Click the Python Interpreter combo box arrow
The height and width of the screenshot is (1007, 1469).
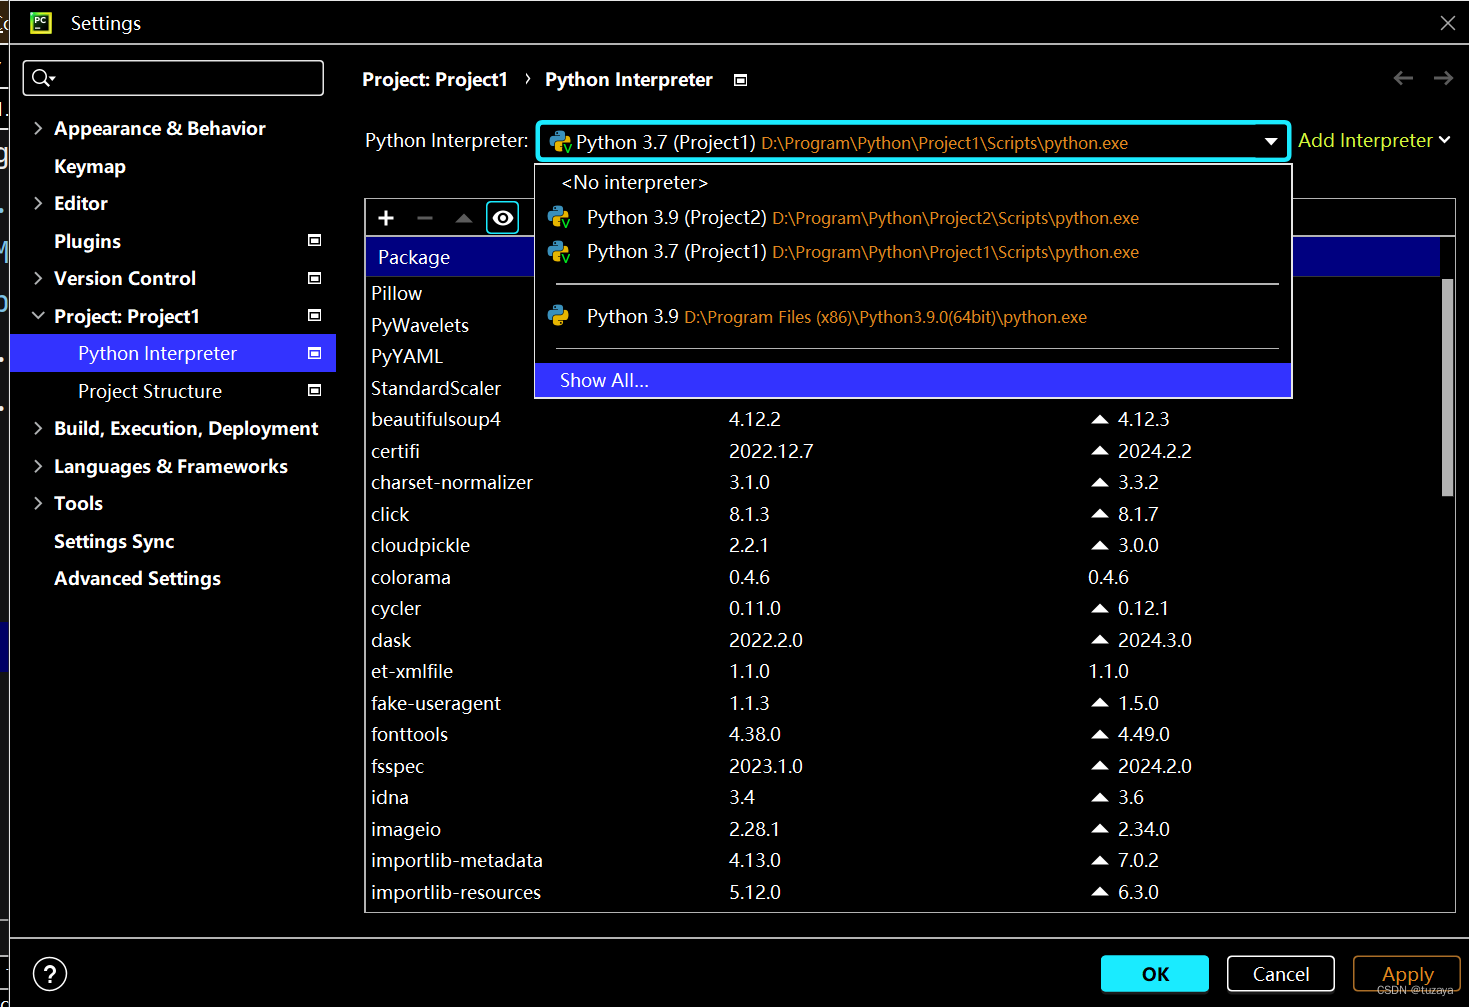[1271, 142]
